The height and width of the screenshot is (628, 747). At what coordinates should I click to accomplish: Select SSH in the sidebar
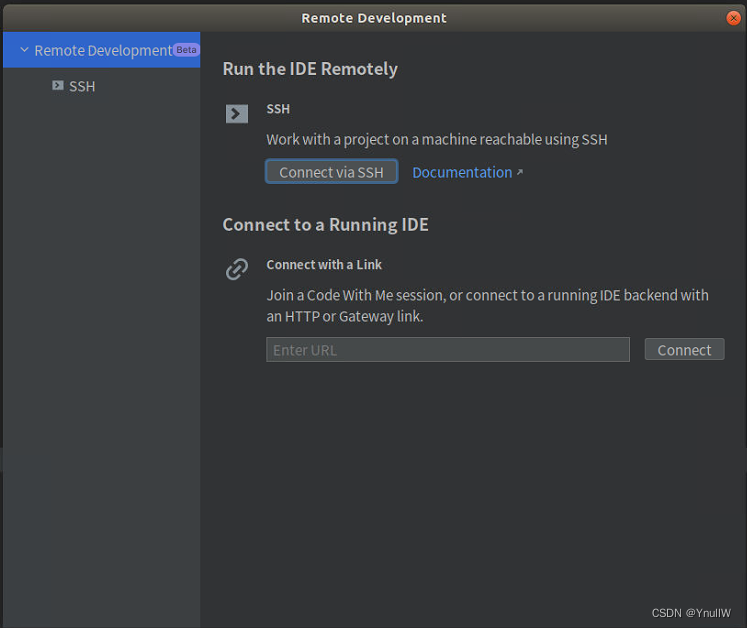coord(82,86)
